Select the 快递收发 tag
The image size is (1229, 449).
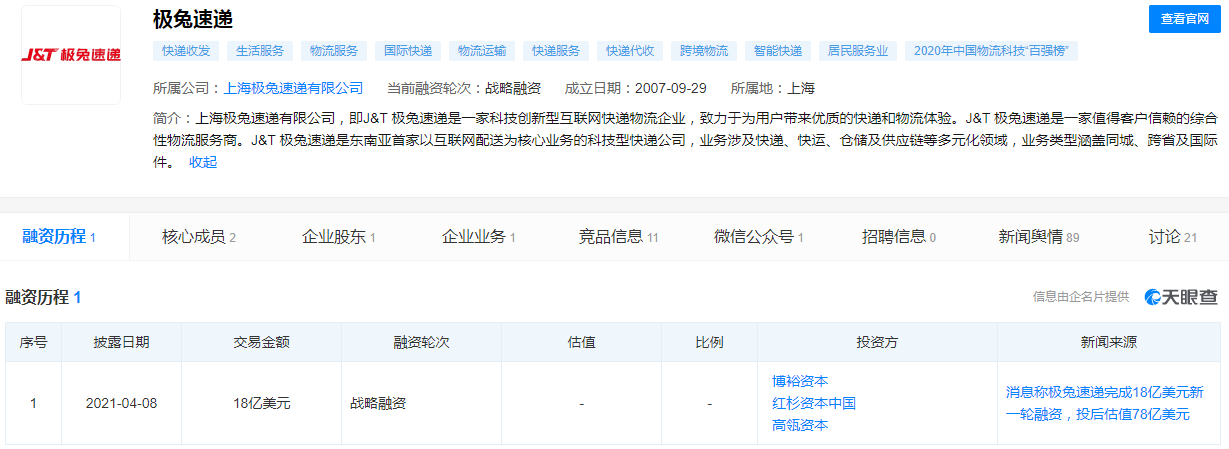click(x=186, y=50)
